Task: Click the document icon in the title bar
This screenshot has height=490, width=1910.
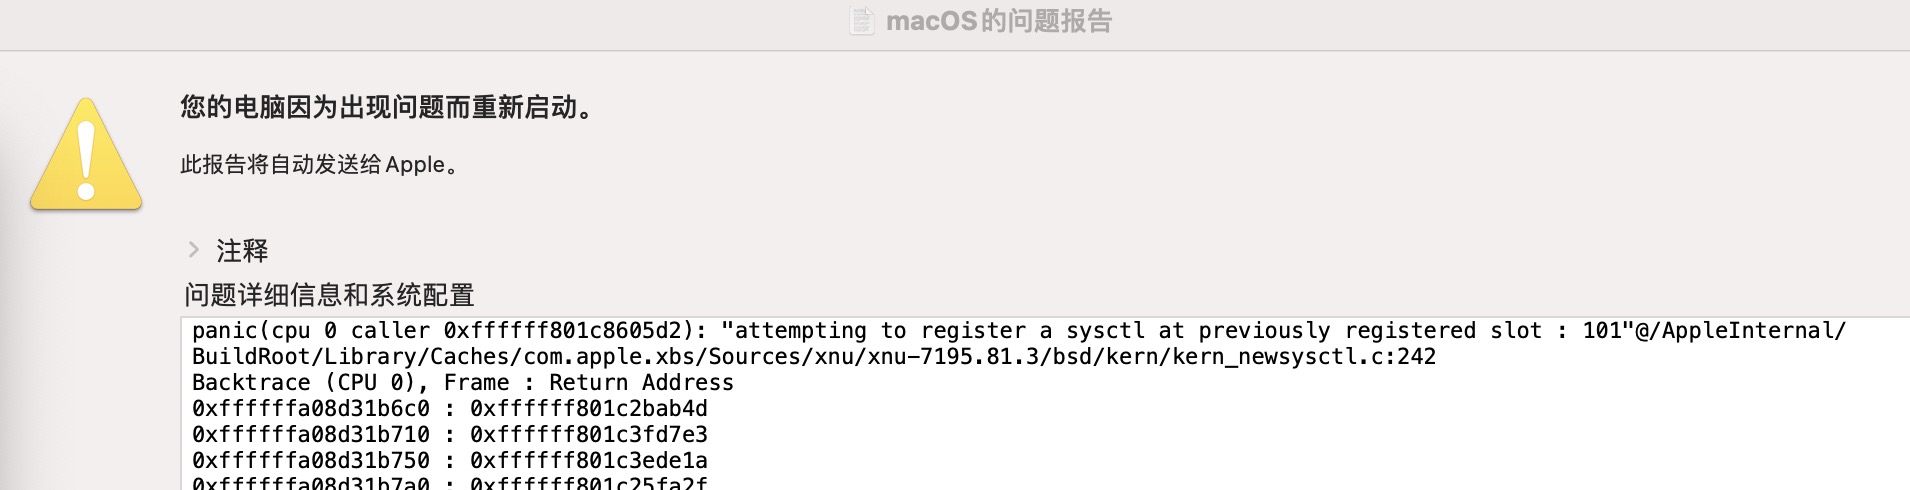Action: pos(861,21)
